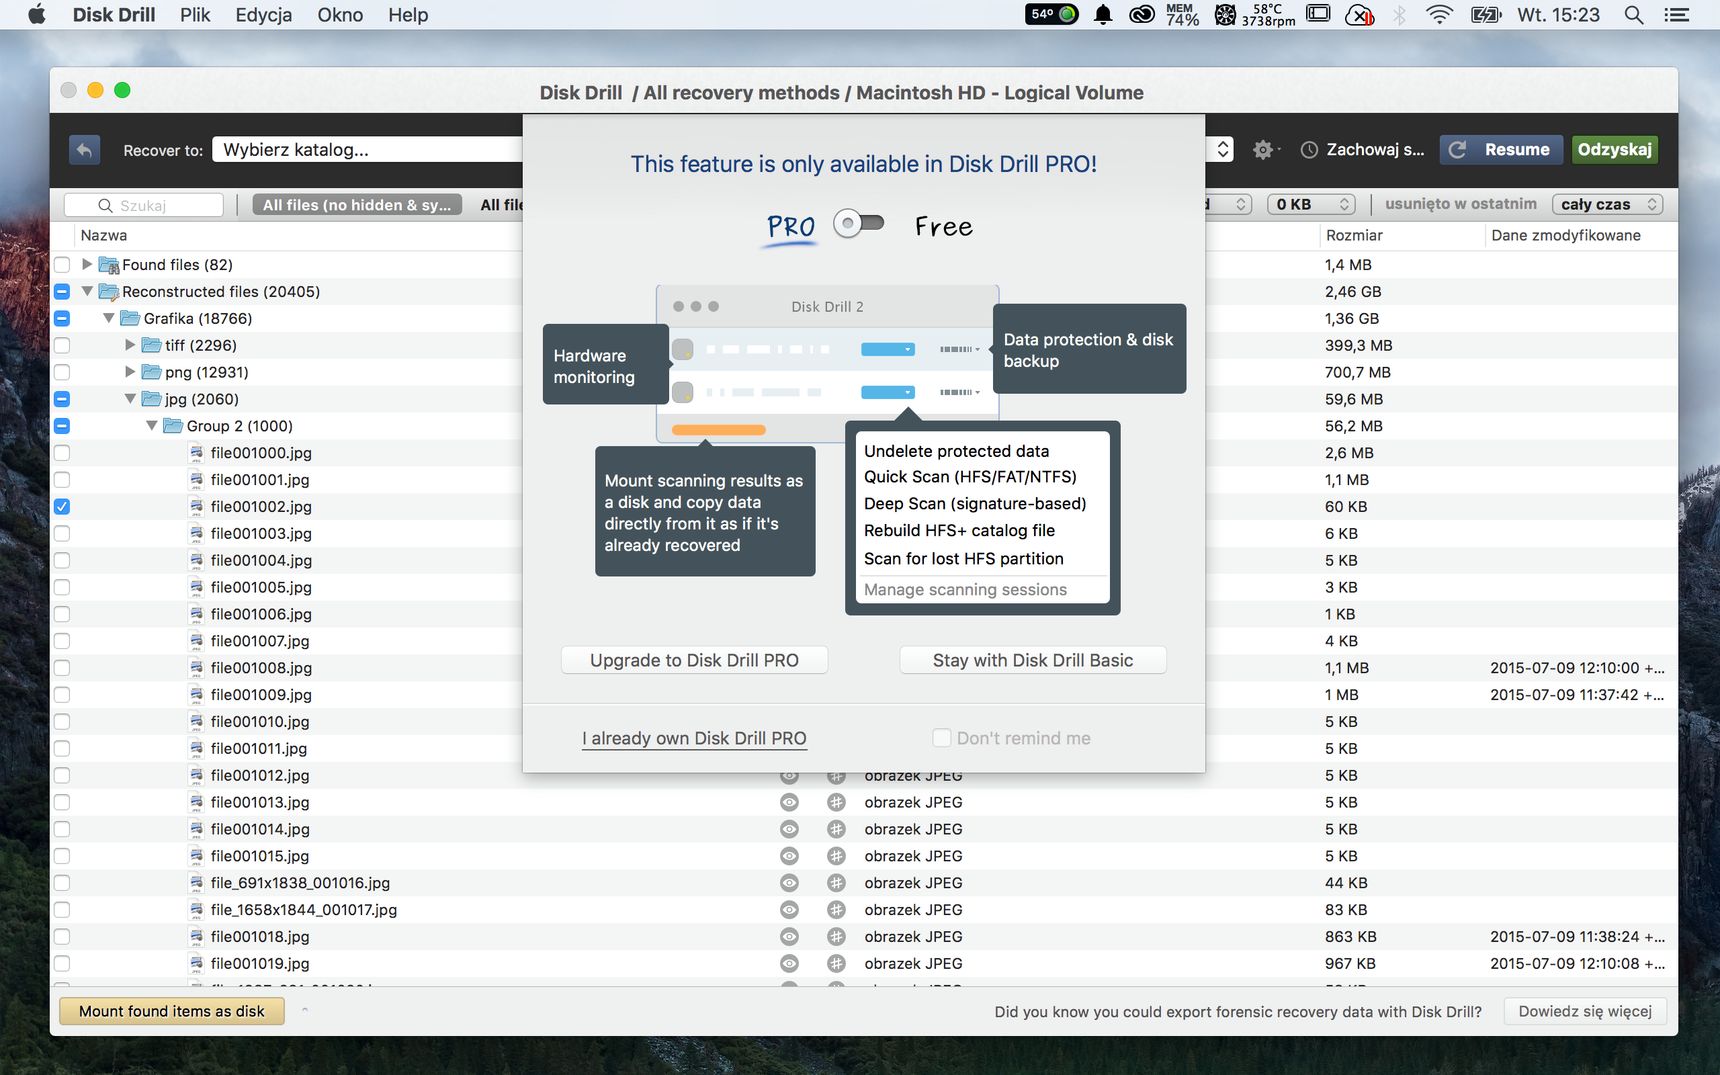Open the Plik menu
The height and width of the screenshot is (1075, 1720).
point(195,15)
